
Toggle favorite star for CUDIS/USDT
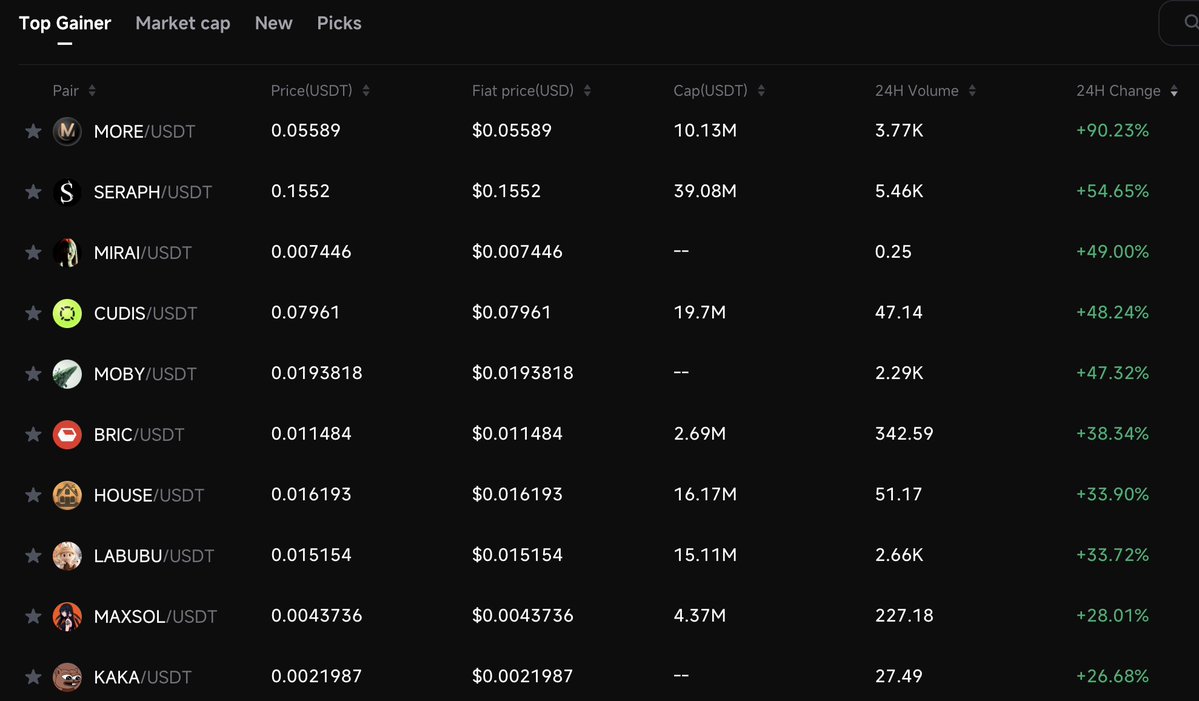pyautogui.click(x=33, y=313)
